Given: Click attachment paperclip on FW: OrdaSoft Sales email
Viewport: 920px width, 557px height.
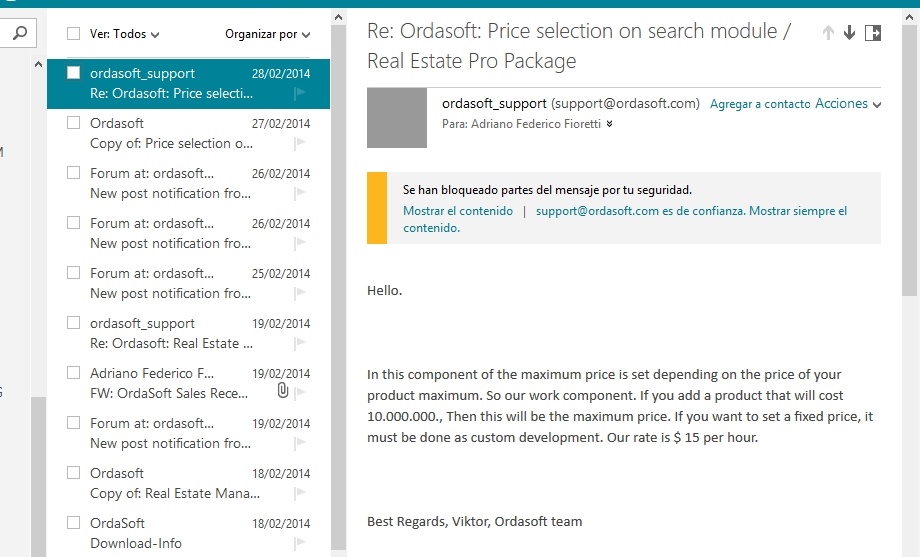Looking at the screenshot, I should tap(283, 390).
